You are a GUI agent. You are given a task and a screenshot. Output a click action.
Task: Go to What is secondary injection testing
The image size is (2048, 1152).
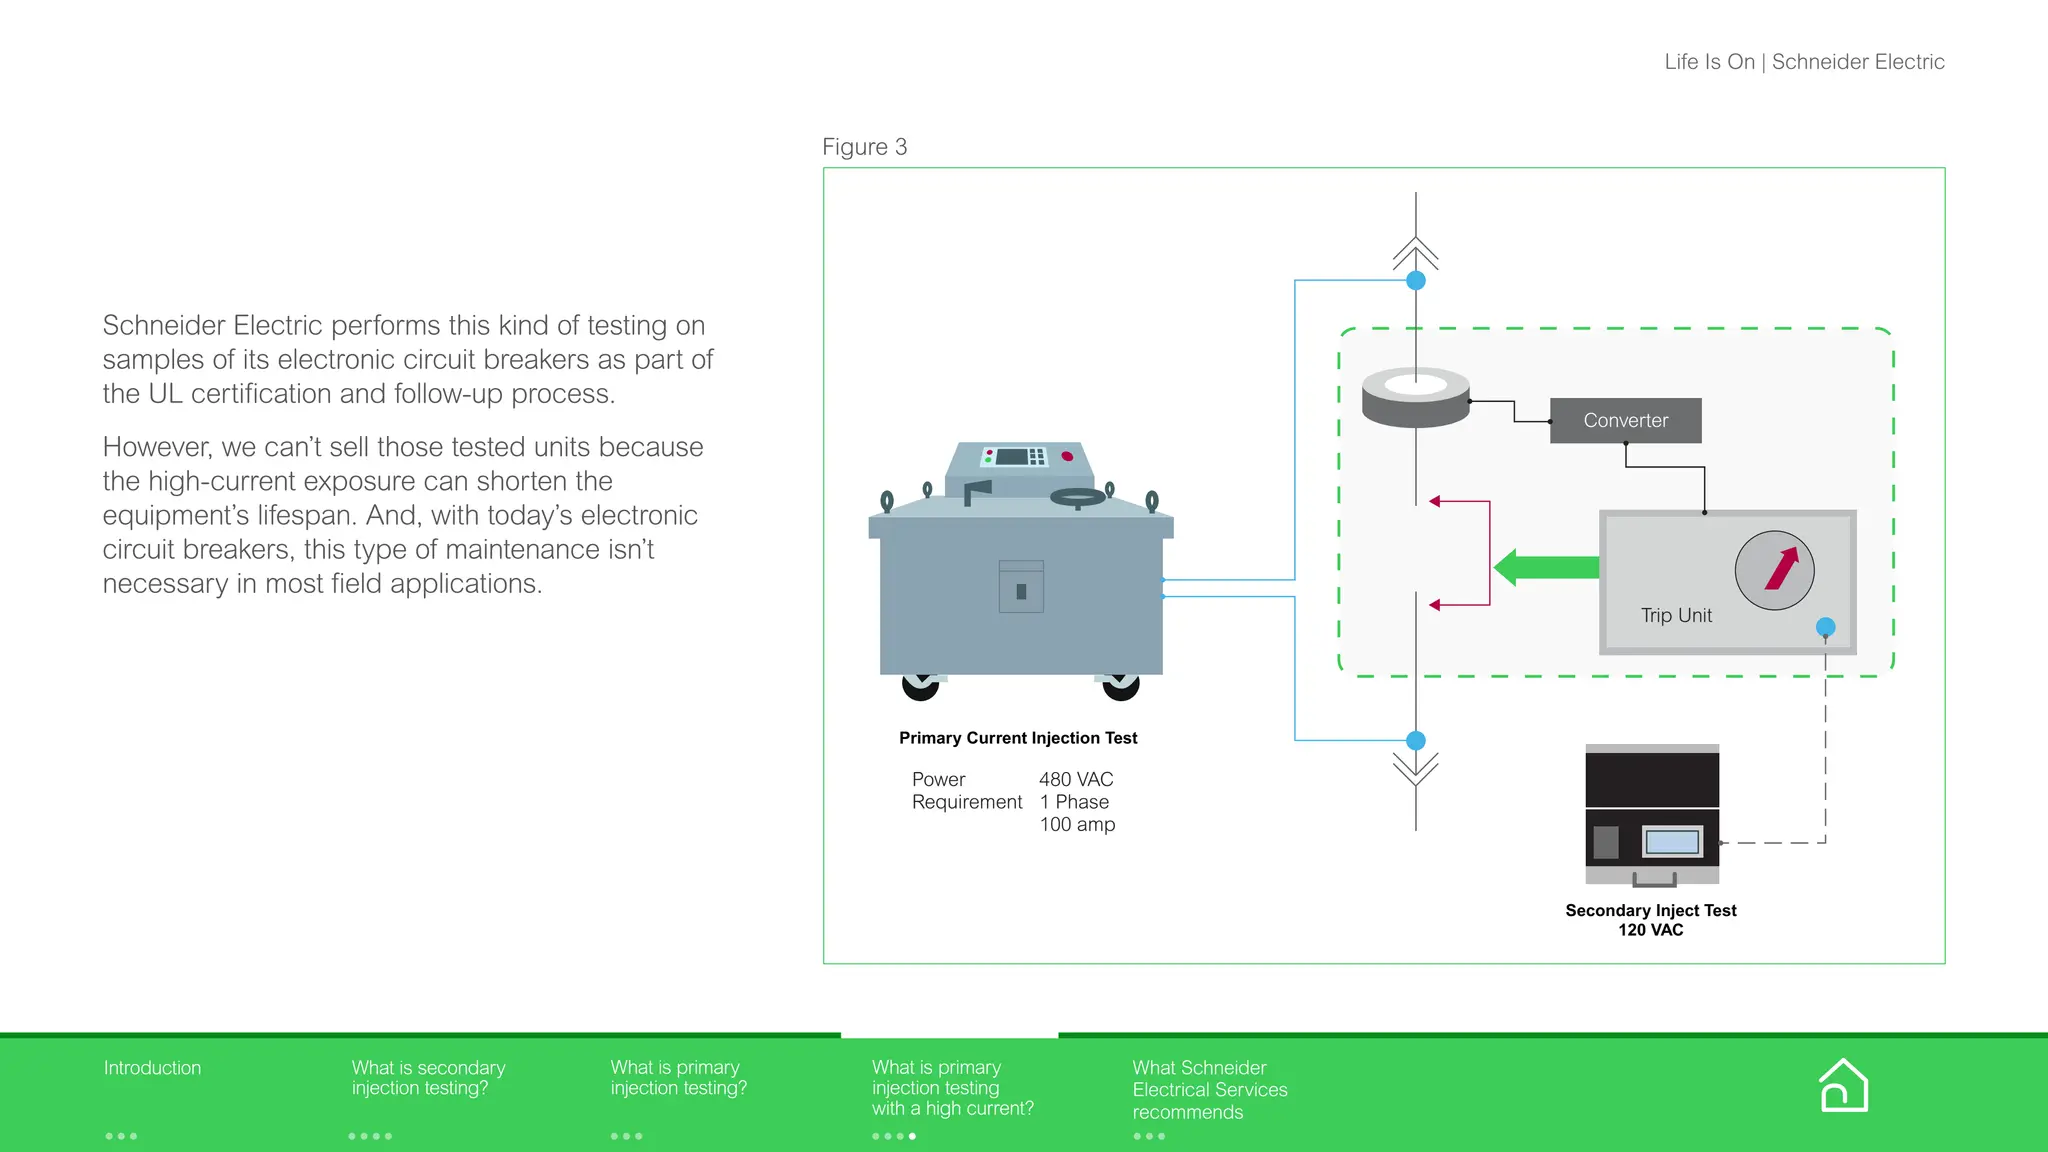pos(428,1078)
